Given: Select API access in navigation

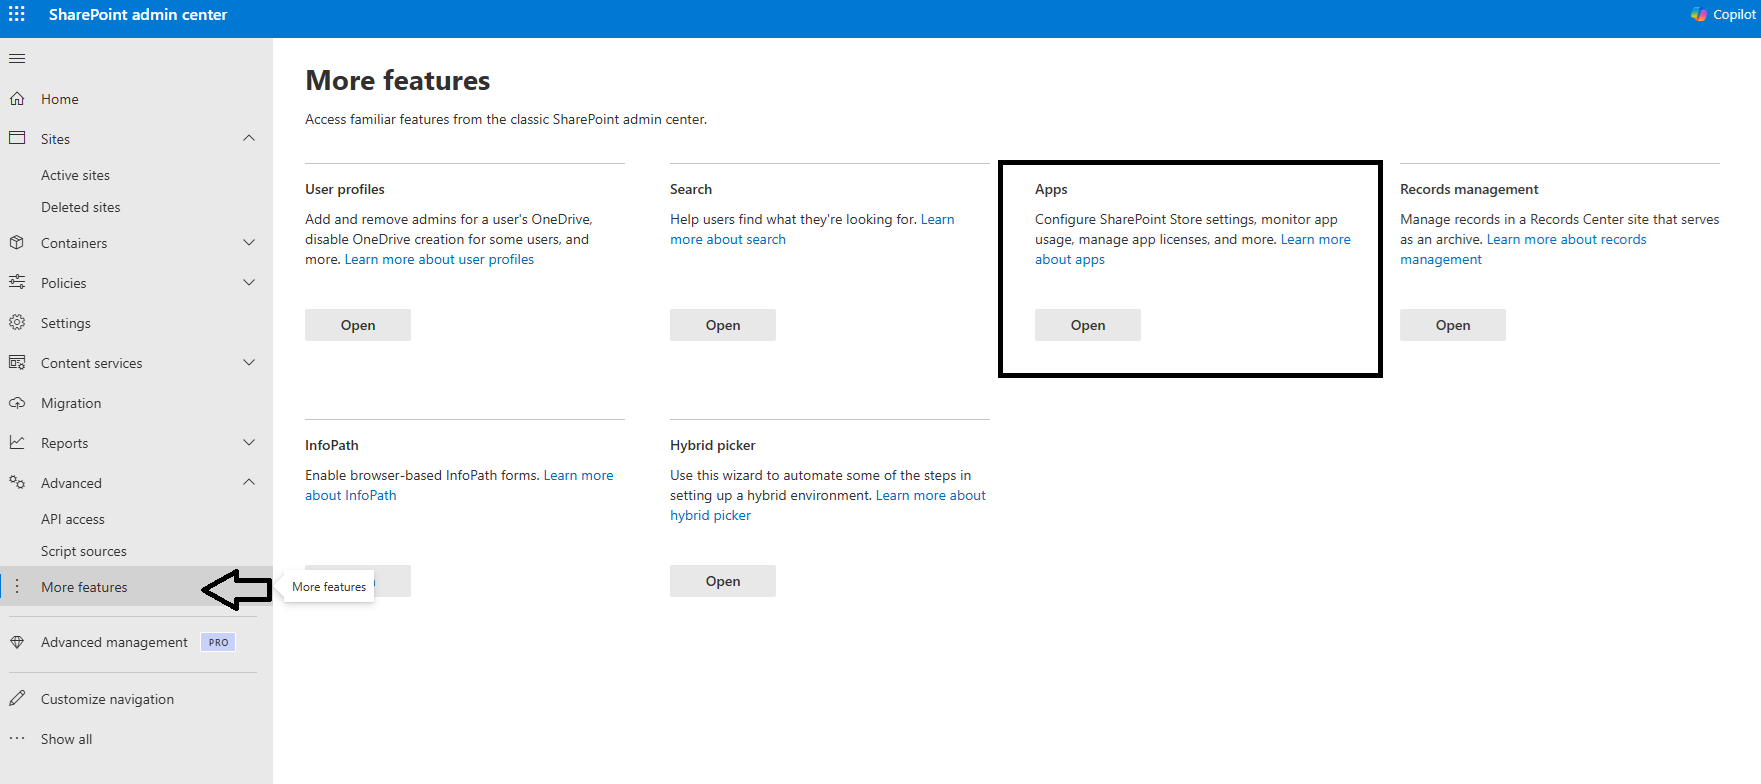Looking at the screenshot, I should [x=72, y=519].
